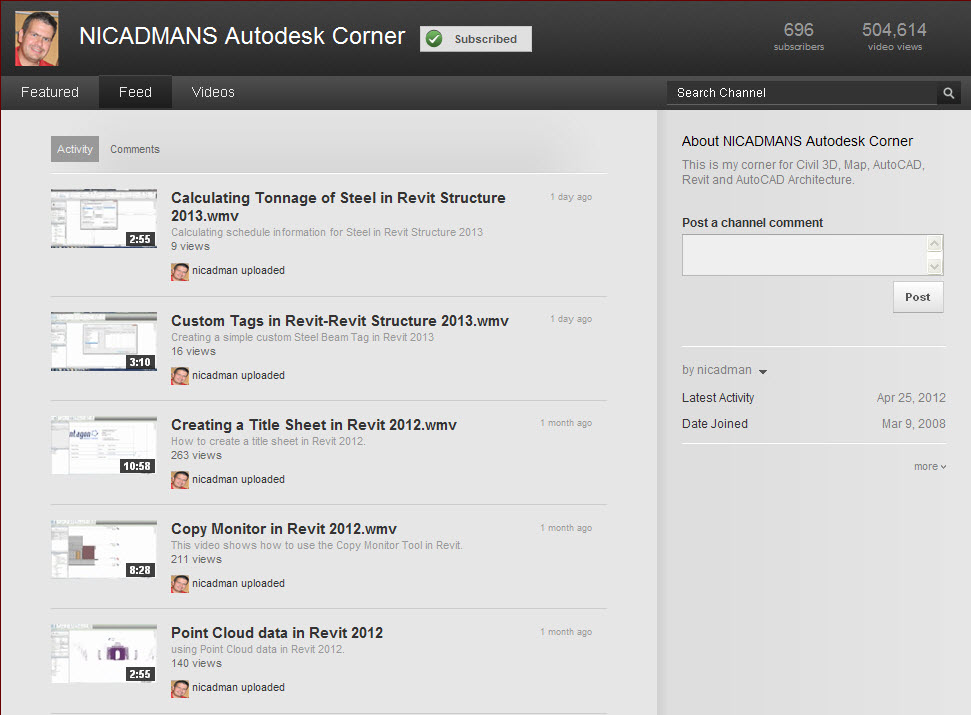Click the channel owner profile photo

pyautogui.click(x=37, y=38)
